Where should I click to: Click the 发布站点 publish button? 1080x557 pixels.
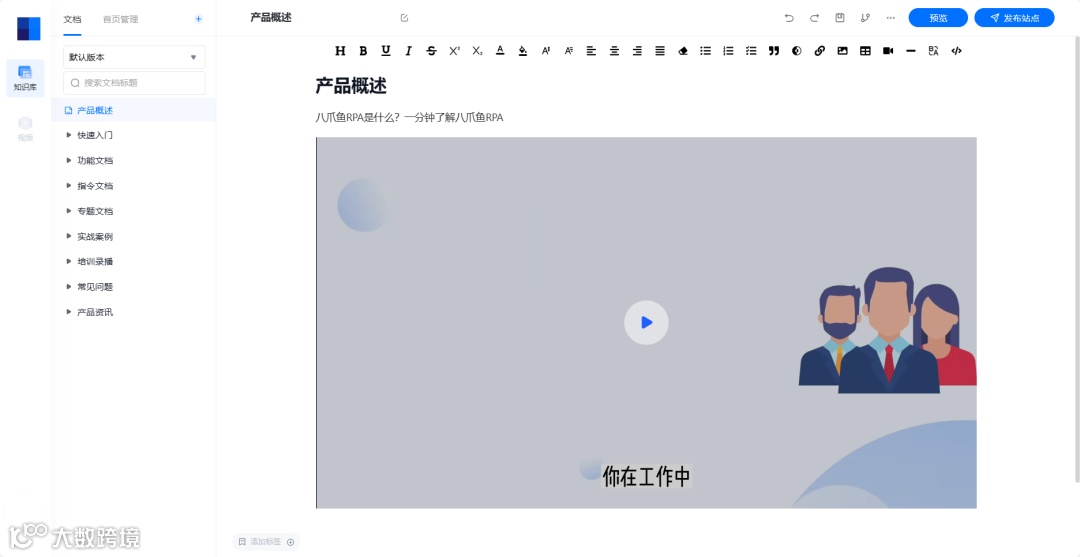click(x=1014, y=18)
